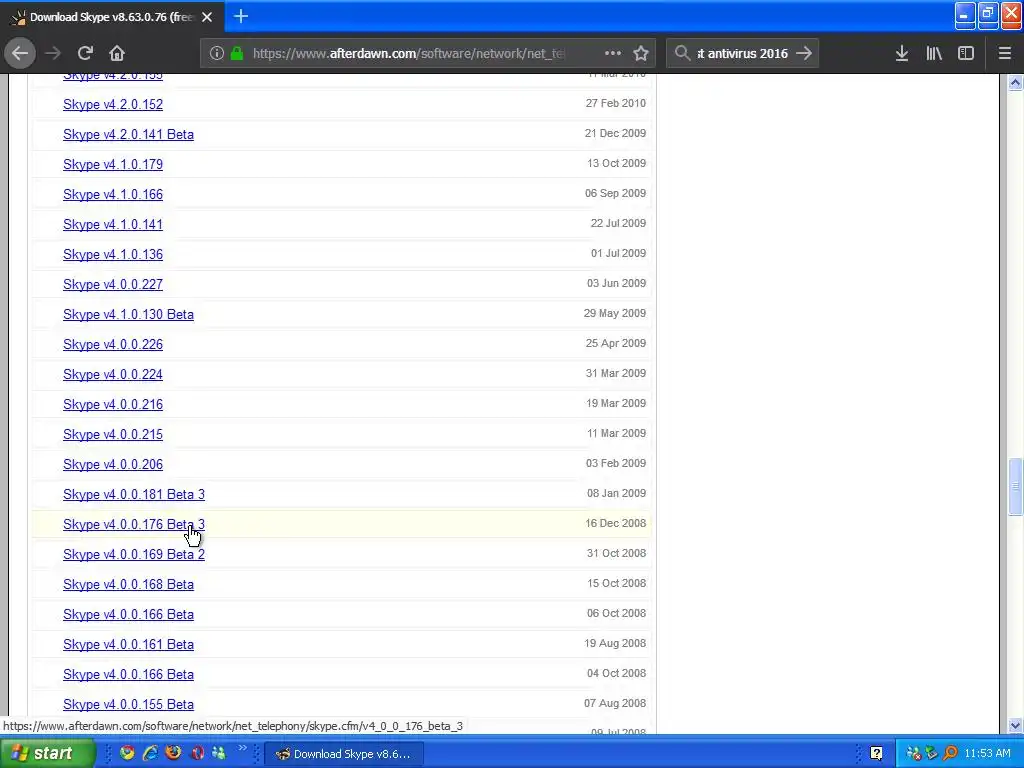Viewport: 1024px width, 768px height.
Task: Open the Skype v4.0.0.176 Beta 3 link
Action: click(x=134, y=525)
